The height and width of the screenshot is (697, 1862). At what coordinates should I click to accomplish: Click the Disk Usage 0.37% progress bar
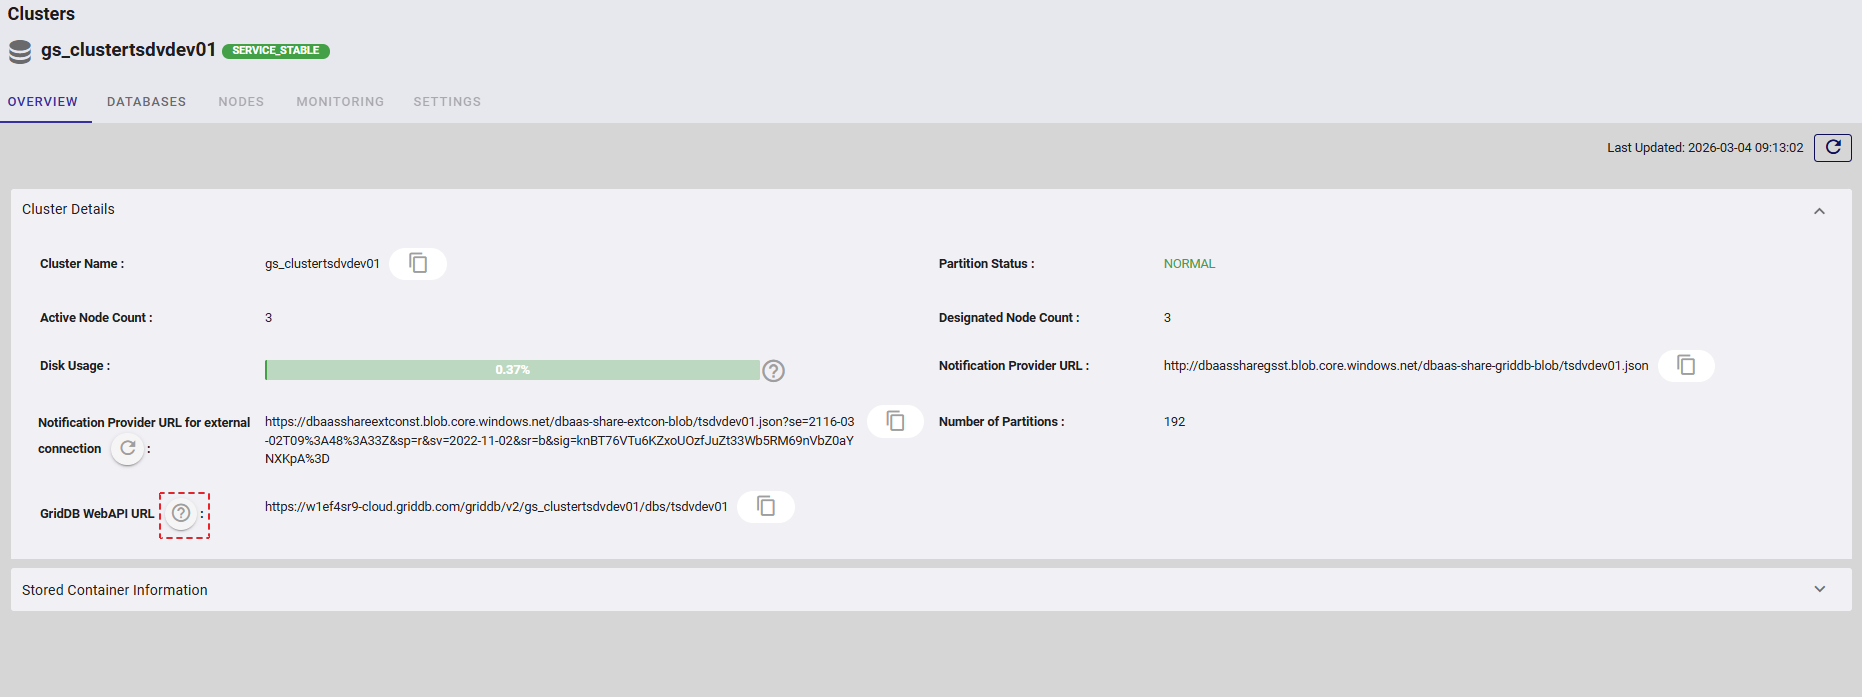tap(512, 370)
